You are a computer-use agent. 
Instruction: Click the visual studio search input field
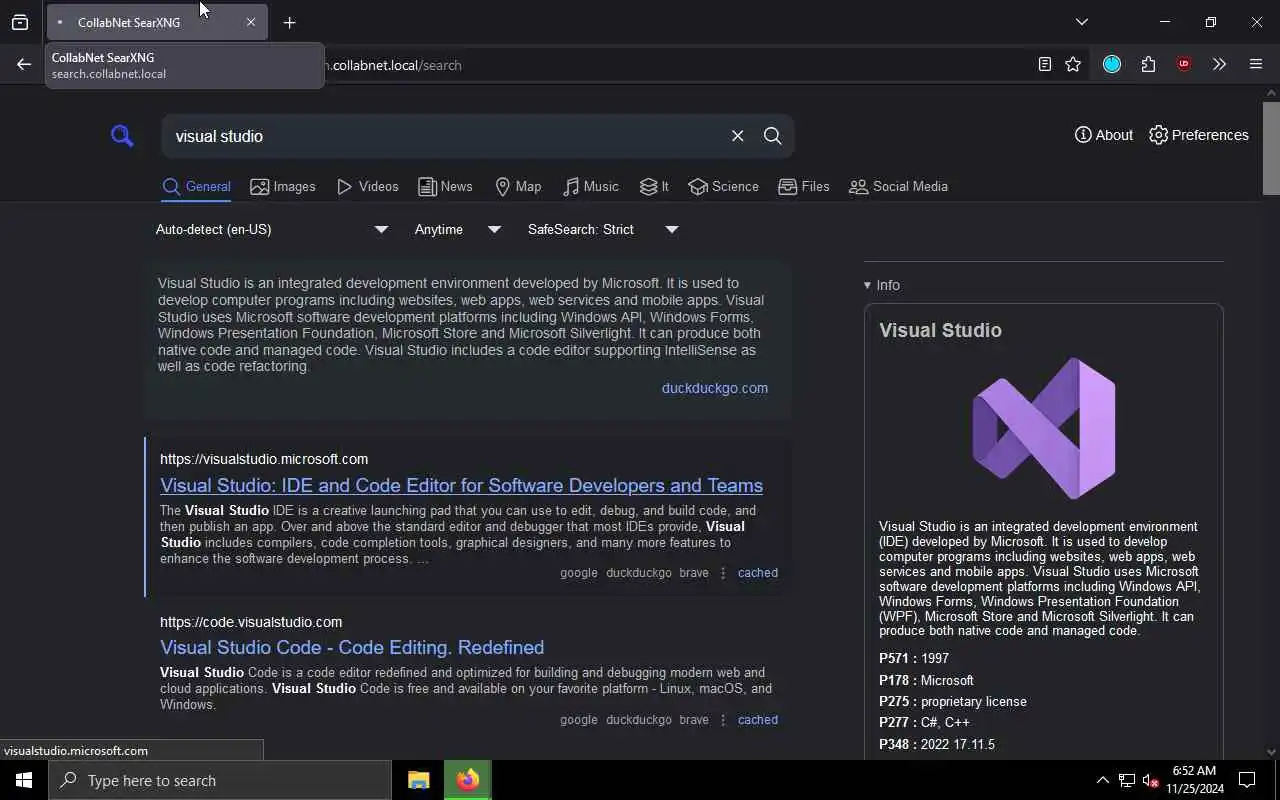pos(445,136)
